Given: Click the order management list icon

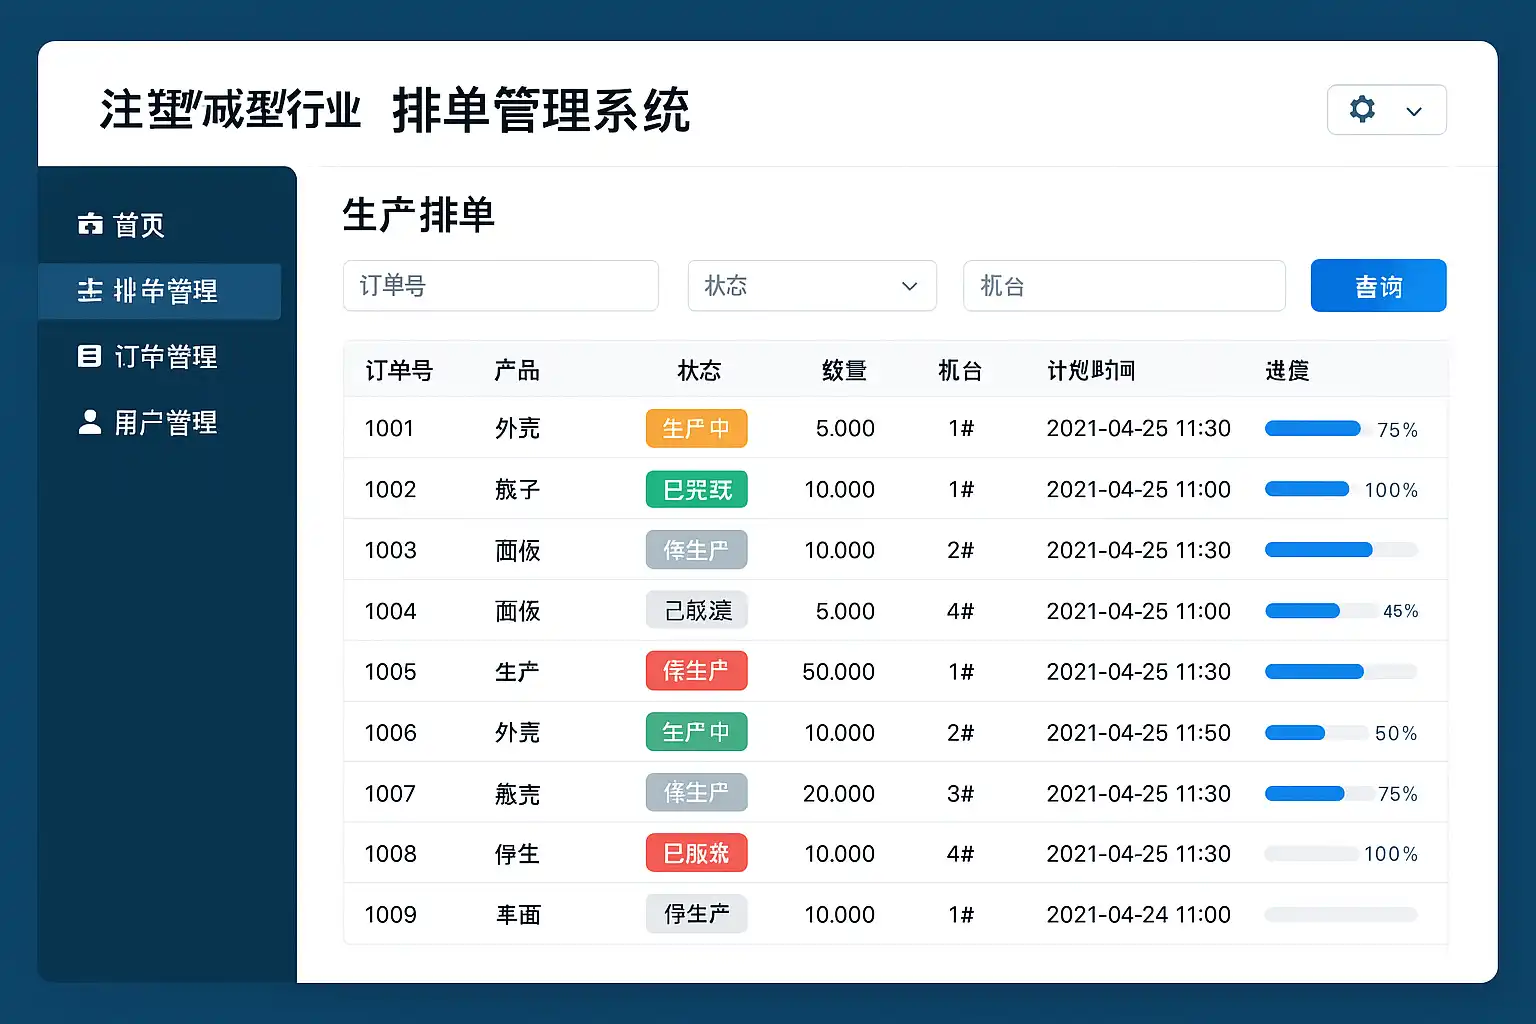Looking at the screenshot, I should (x=90, y=356).
